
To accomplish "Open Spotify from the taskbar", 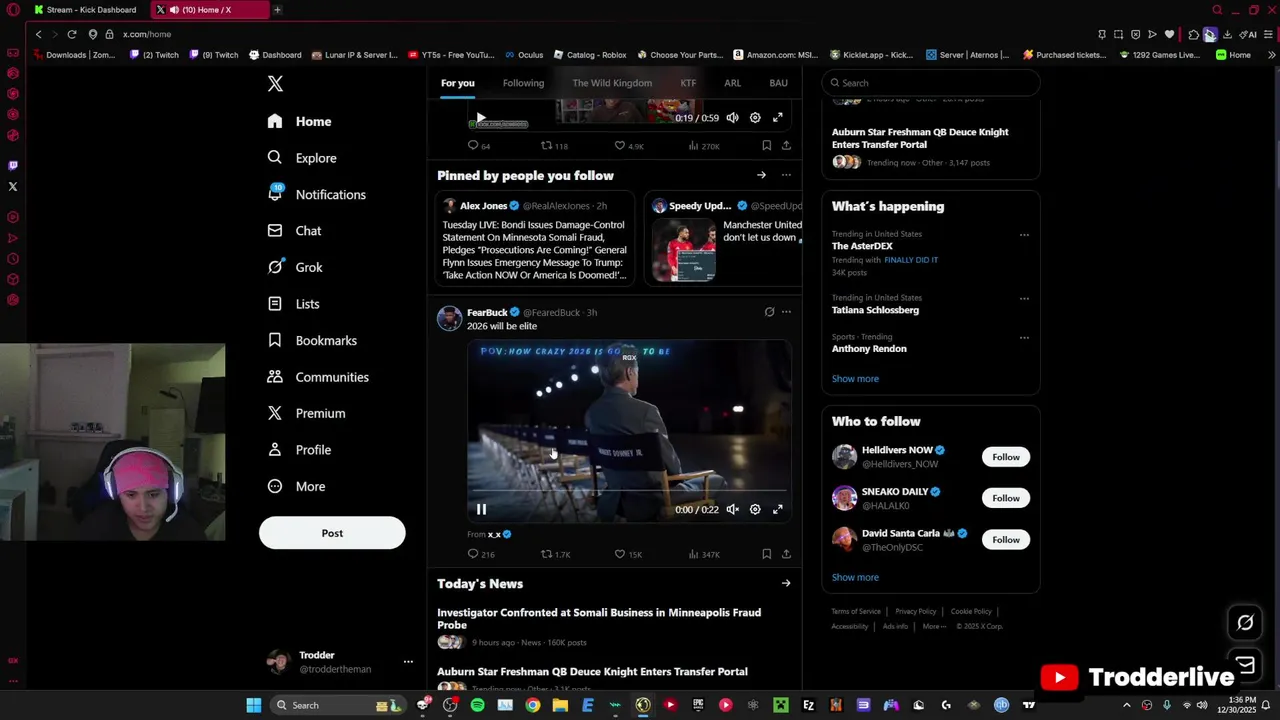I will (477, 705).
